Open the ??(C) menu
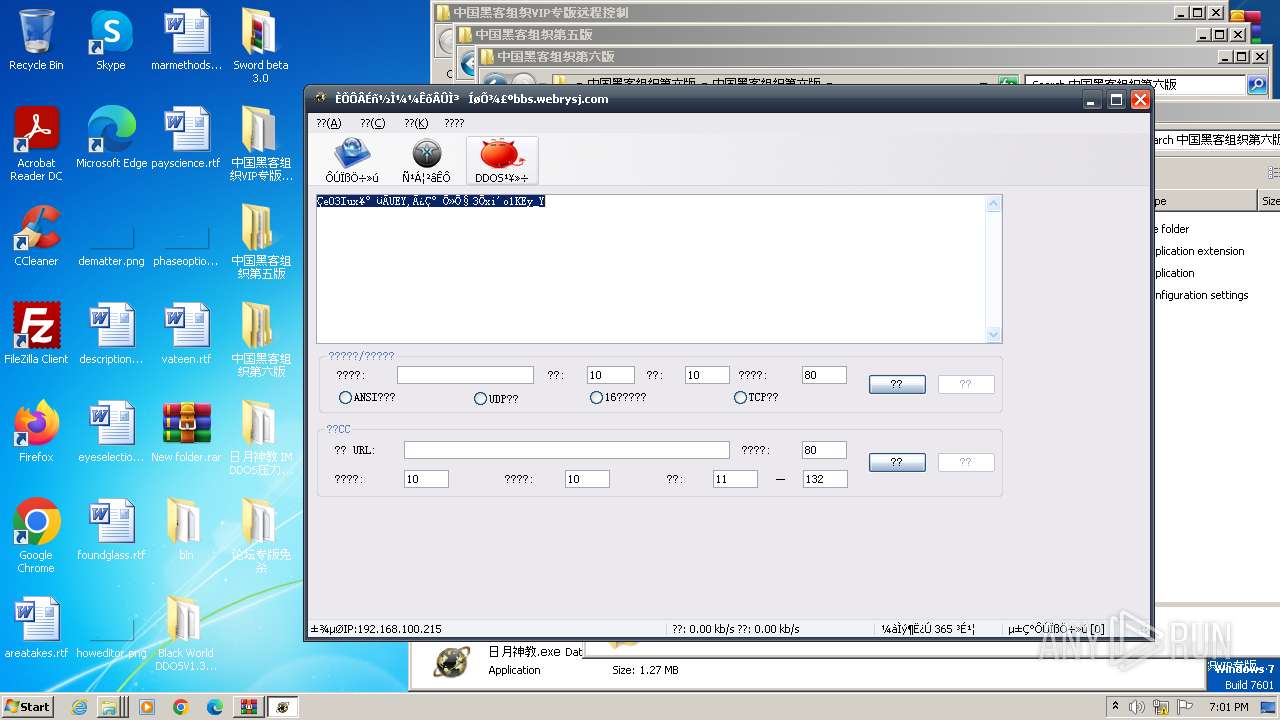Screen dimensions: 1280x720 click(x=372, y=123)
